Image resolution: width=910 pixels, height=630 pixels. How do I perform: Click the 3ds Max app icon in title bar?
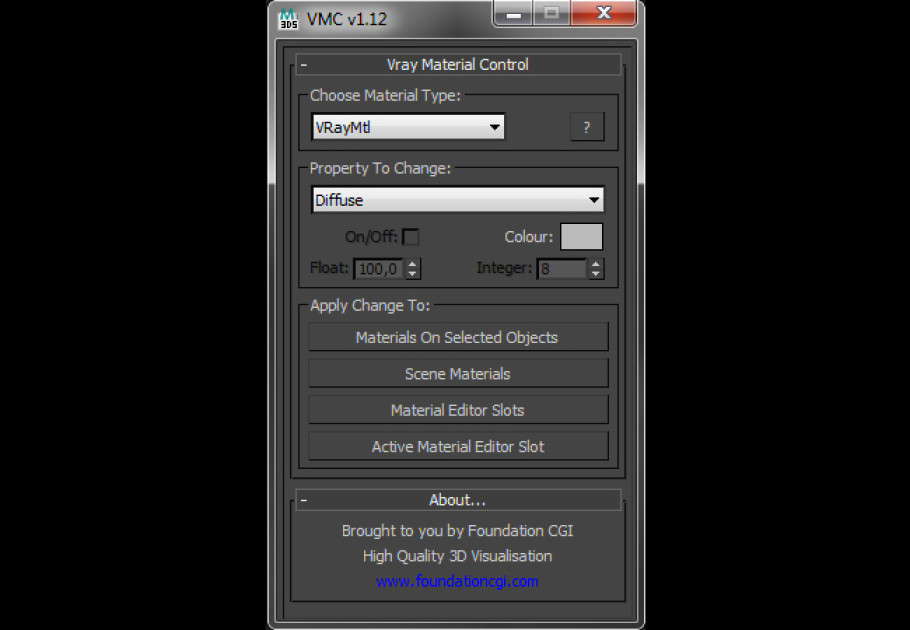pos(288,19)
